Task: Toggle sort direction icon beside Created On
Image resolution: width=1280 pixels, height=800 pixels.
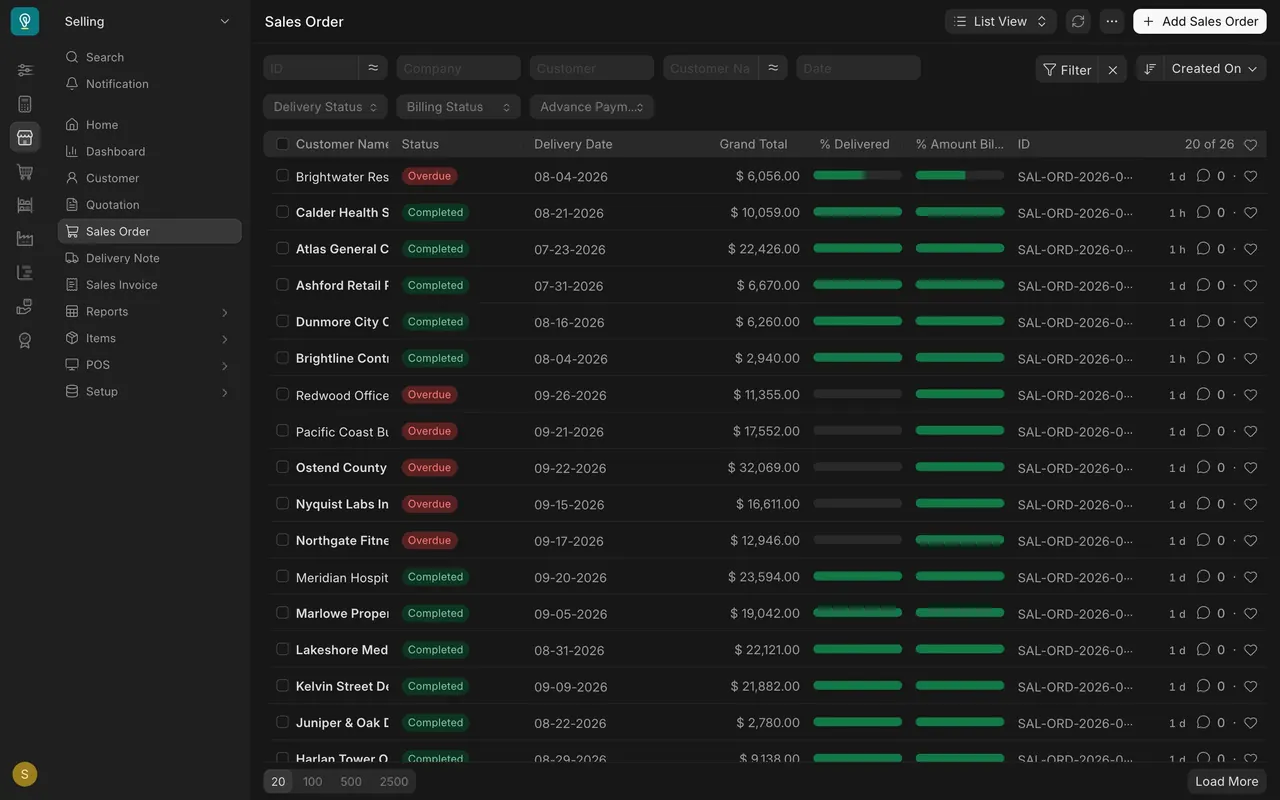Action: [x=1150, y=69]
